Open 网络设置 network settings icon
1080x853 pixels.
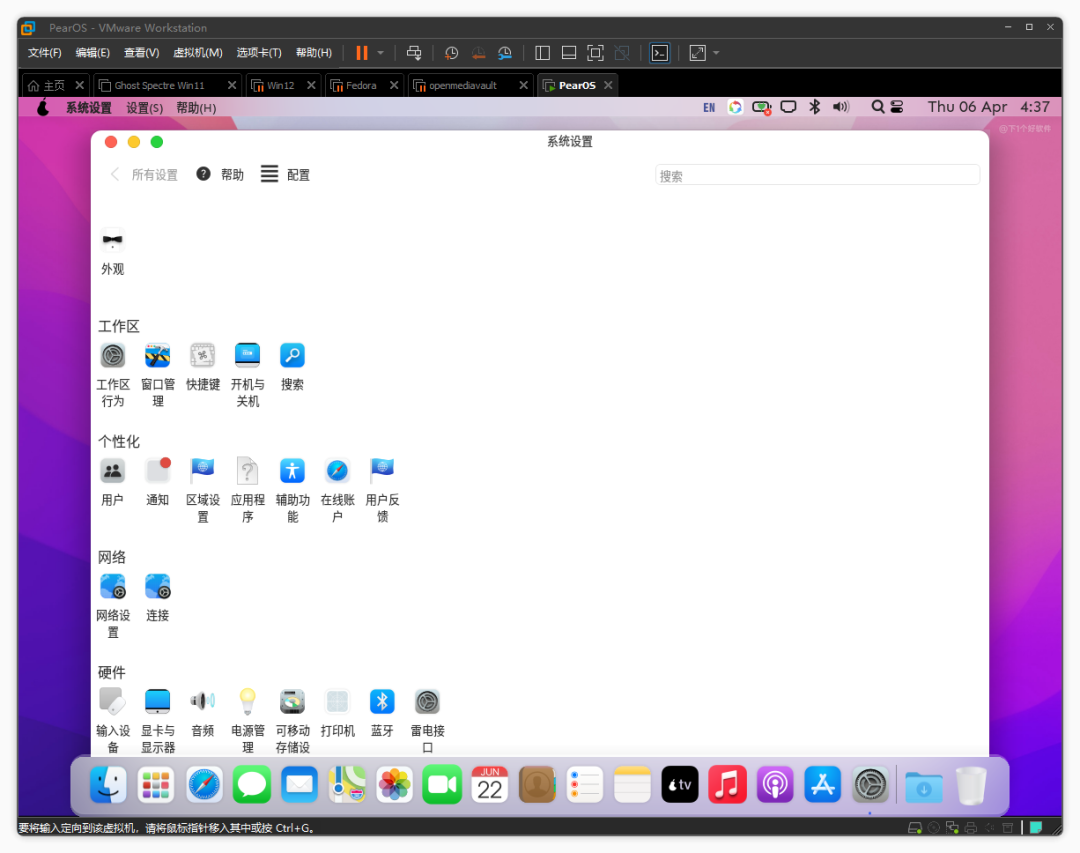[x=113, y=606]
